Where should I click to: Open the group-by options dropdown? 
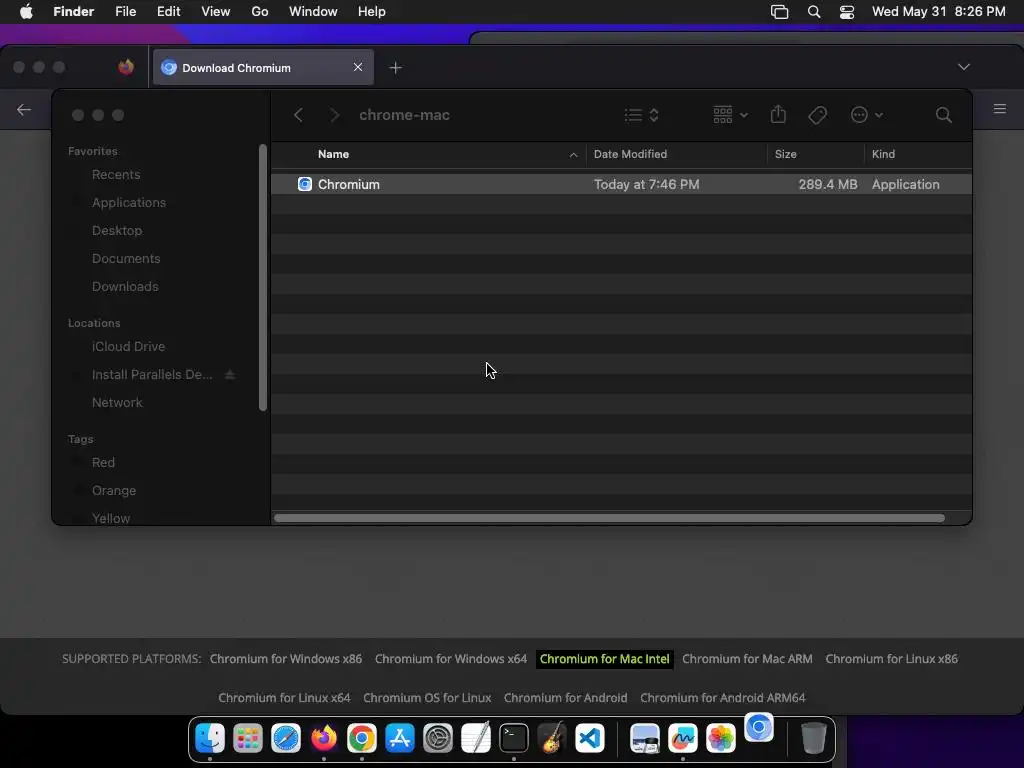coord(730,115)
